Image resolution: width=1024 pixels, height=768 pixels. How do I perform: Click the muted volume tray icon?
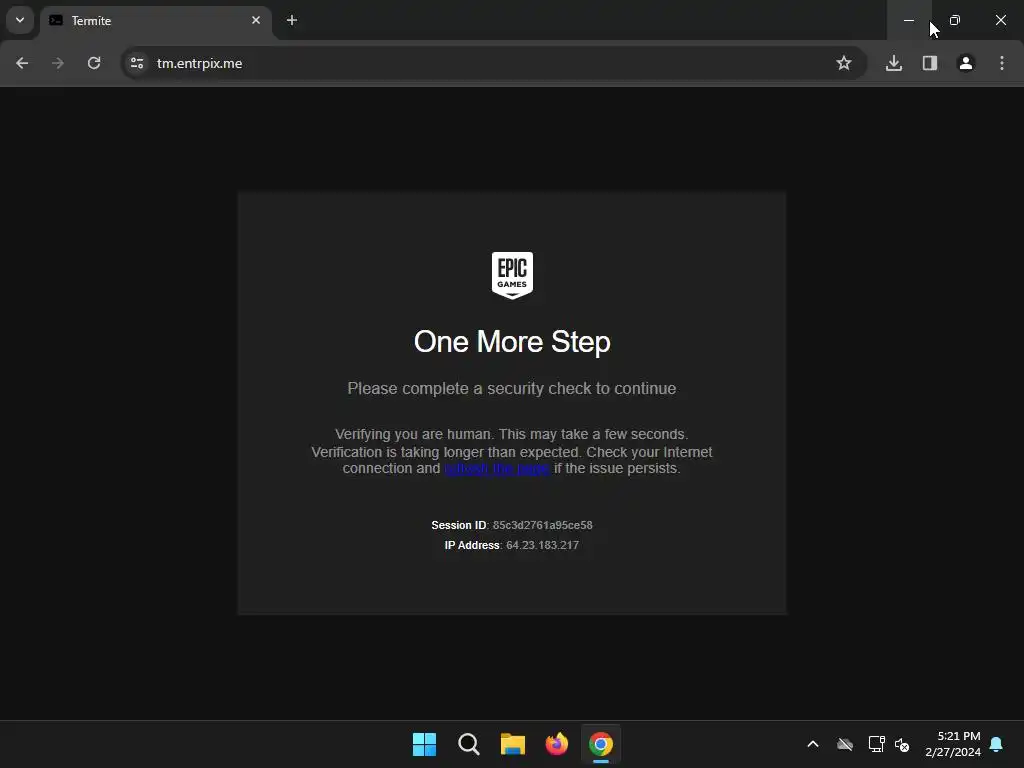tap(902, 744)
